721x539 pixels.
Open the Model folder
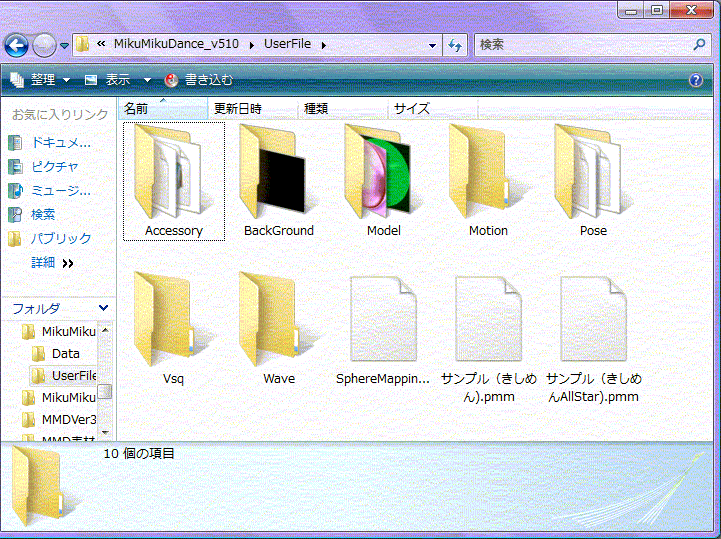[383, 181]
